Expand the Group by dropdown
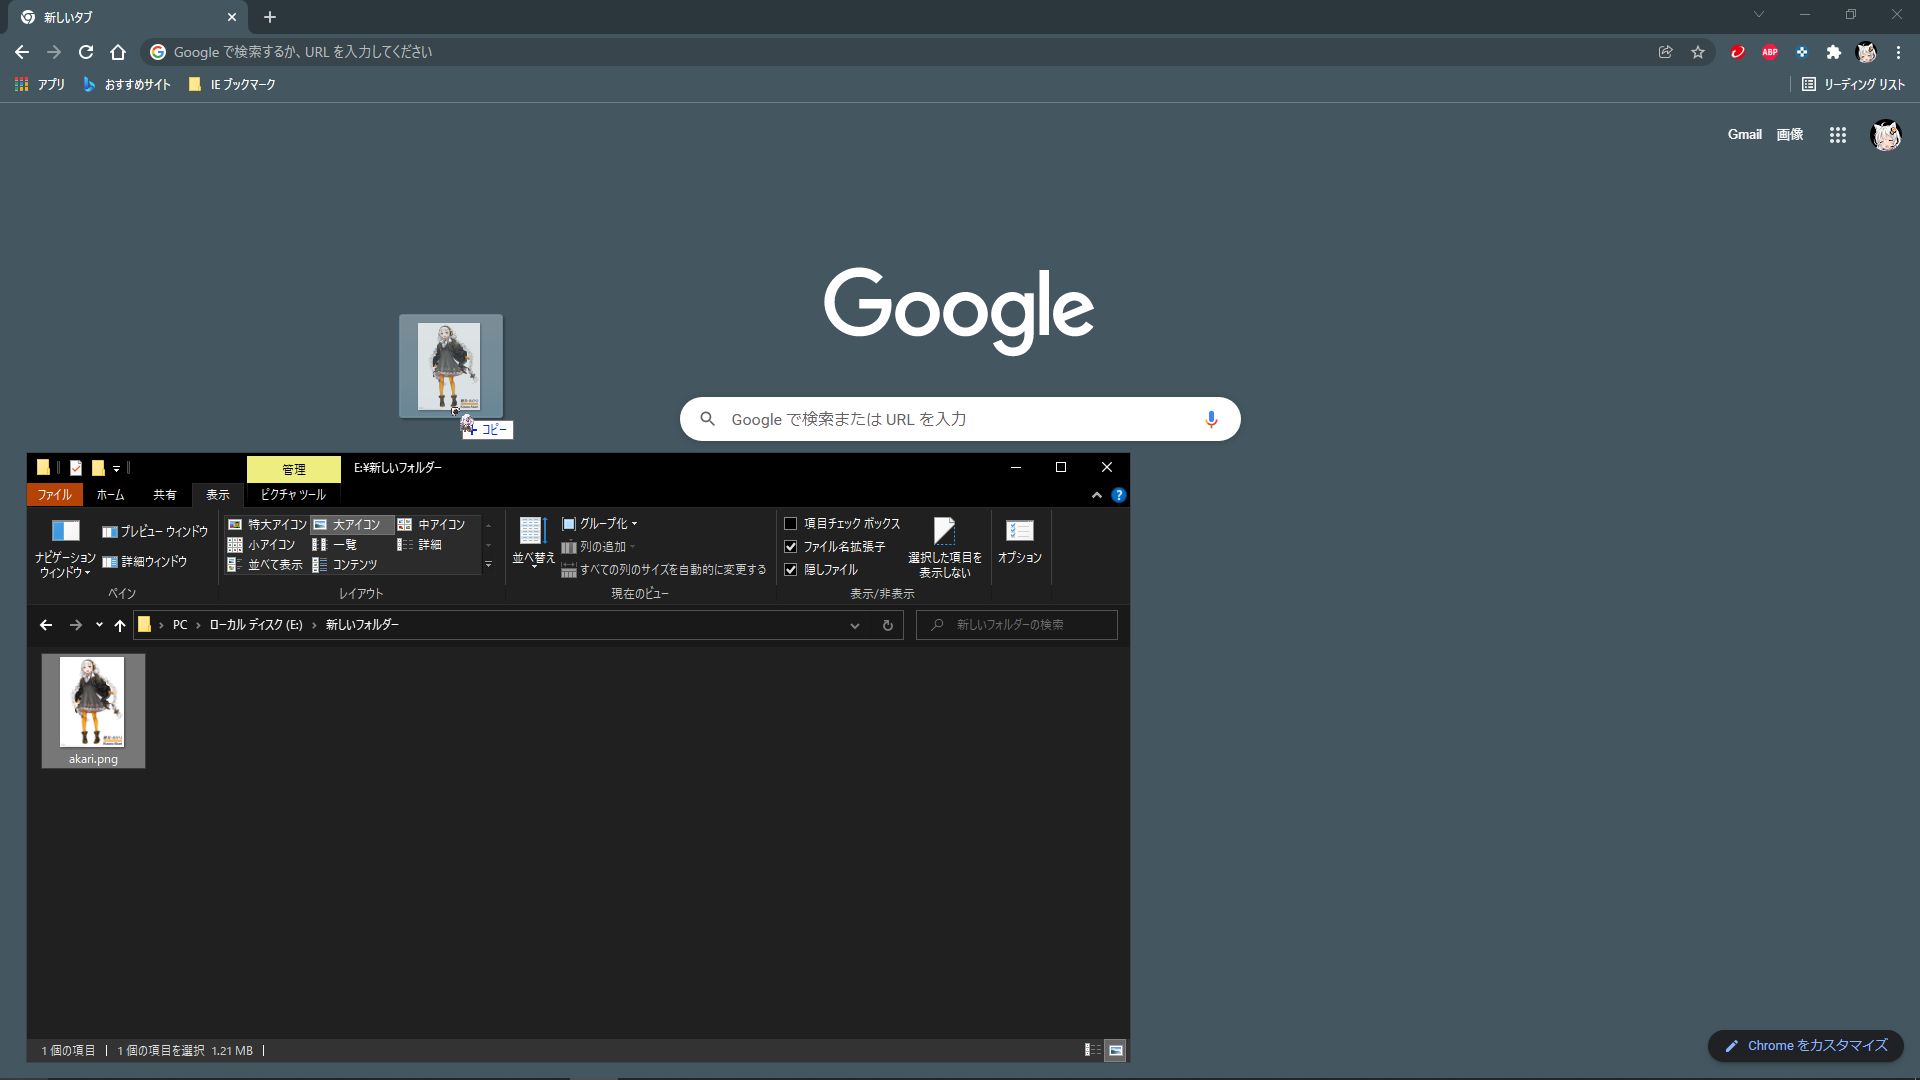The width and height of the screenshot is (1920, 1080). [x=601, y=524]
